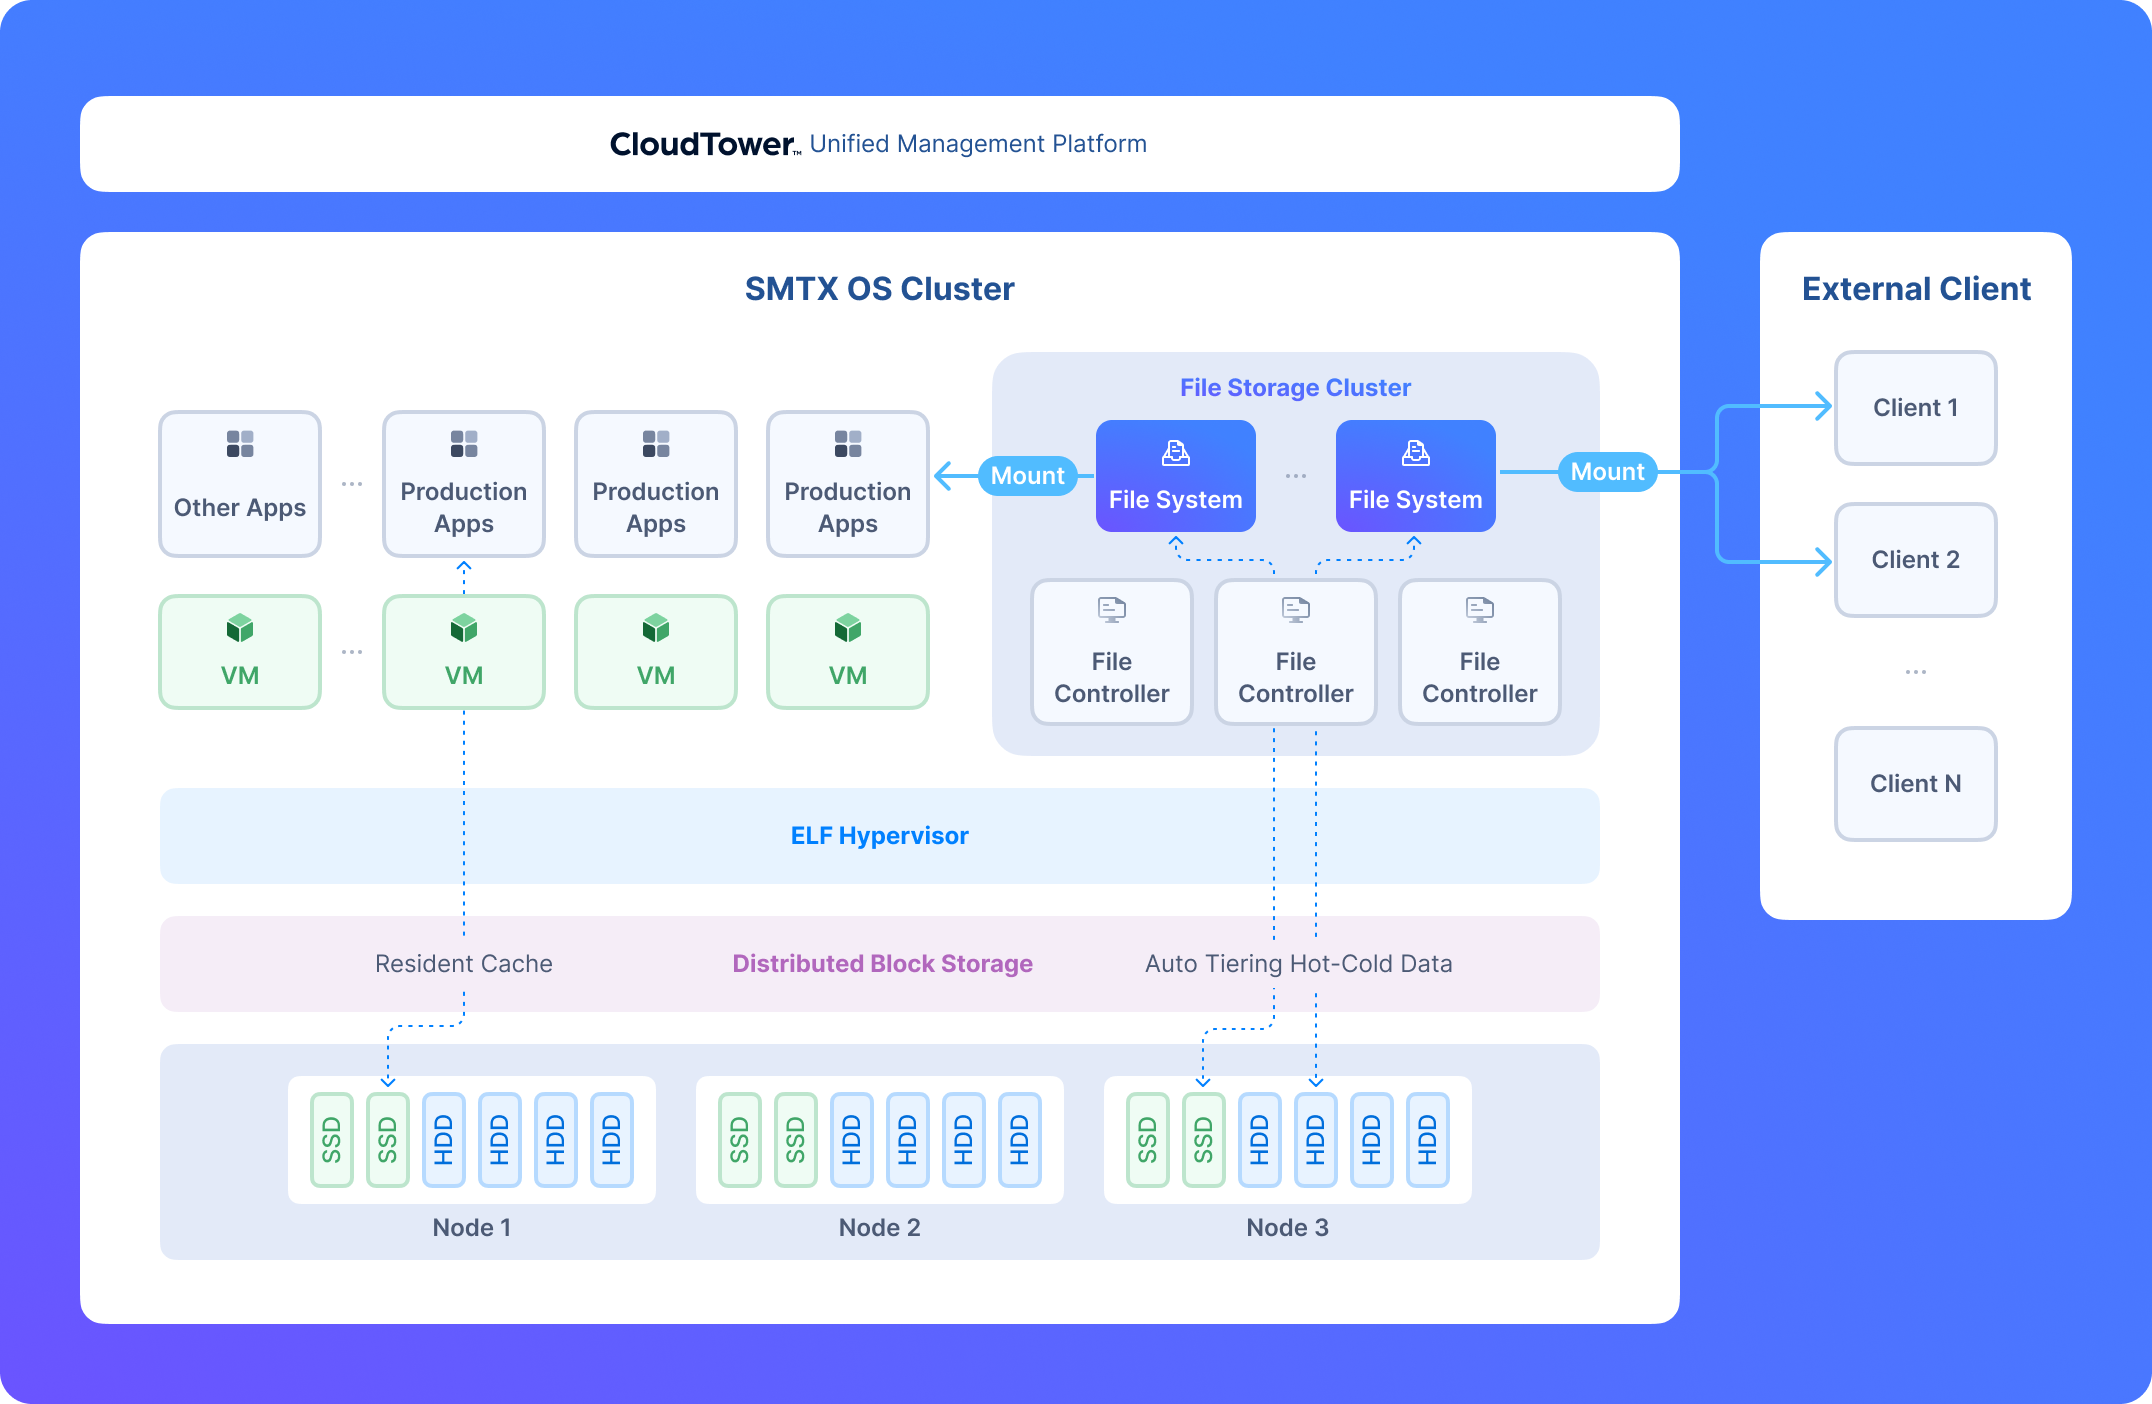Select the Client N box
This screenshot has width=2152, height=1404.
click(x=1916, y=784)
